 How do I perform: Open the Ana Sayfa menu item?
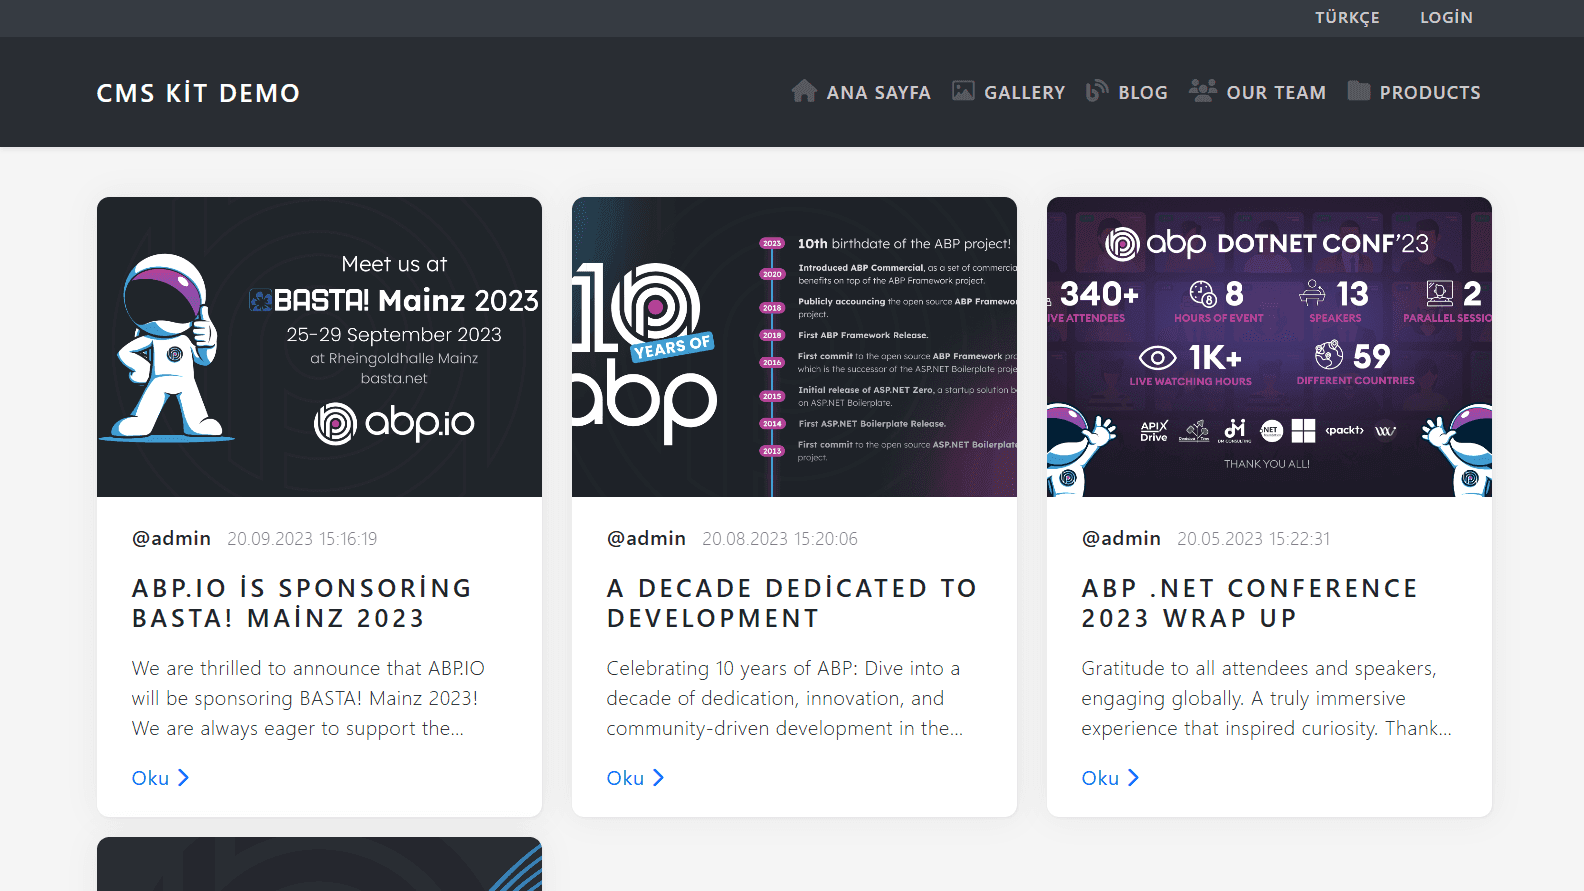tap(861, 92)
